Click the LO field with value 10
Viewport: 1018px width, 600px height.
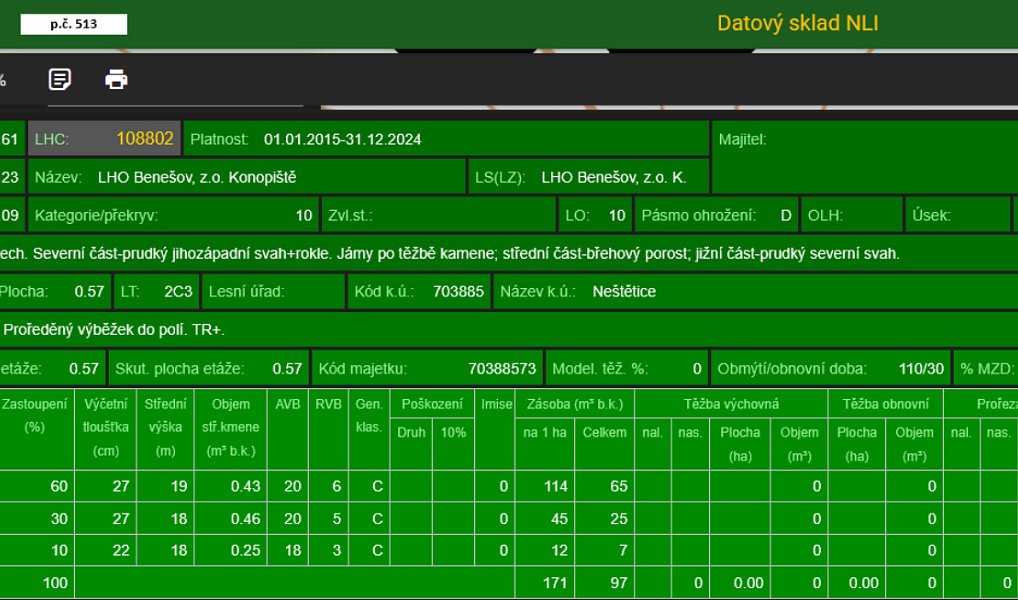click(x=595, y=215)
